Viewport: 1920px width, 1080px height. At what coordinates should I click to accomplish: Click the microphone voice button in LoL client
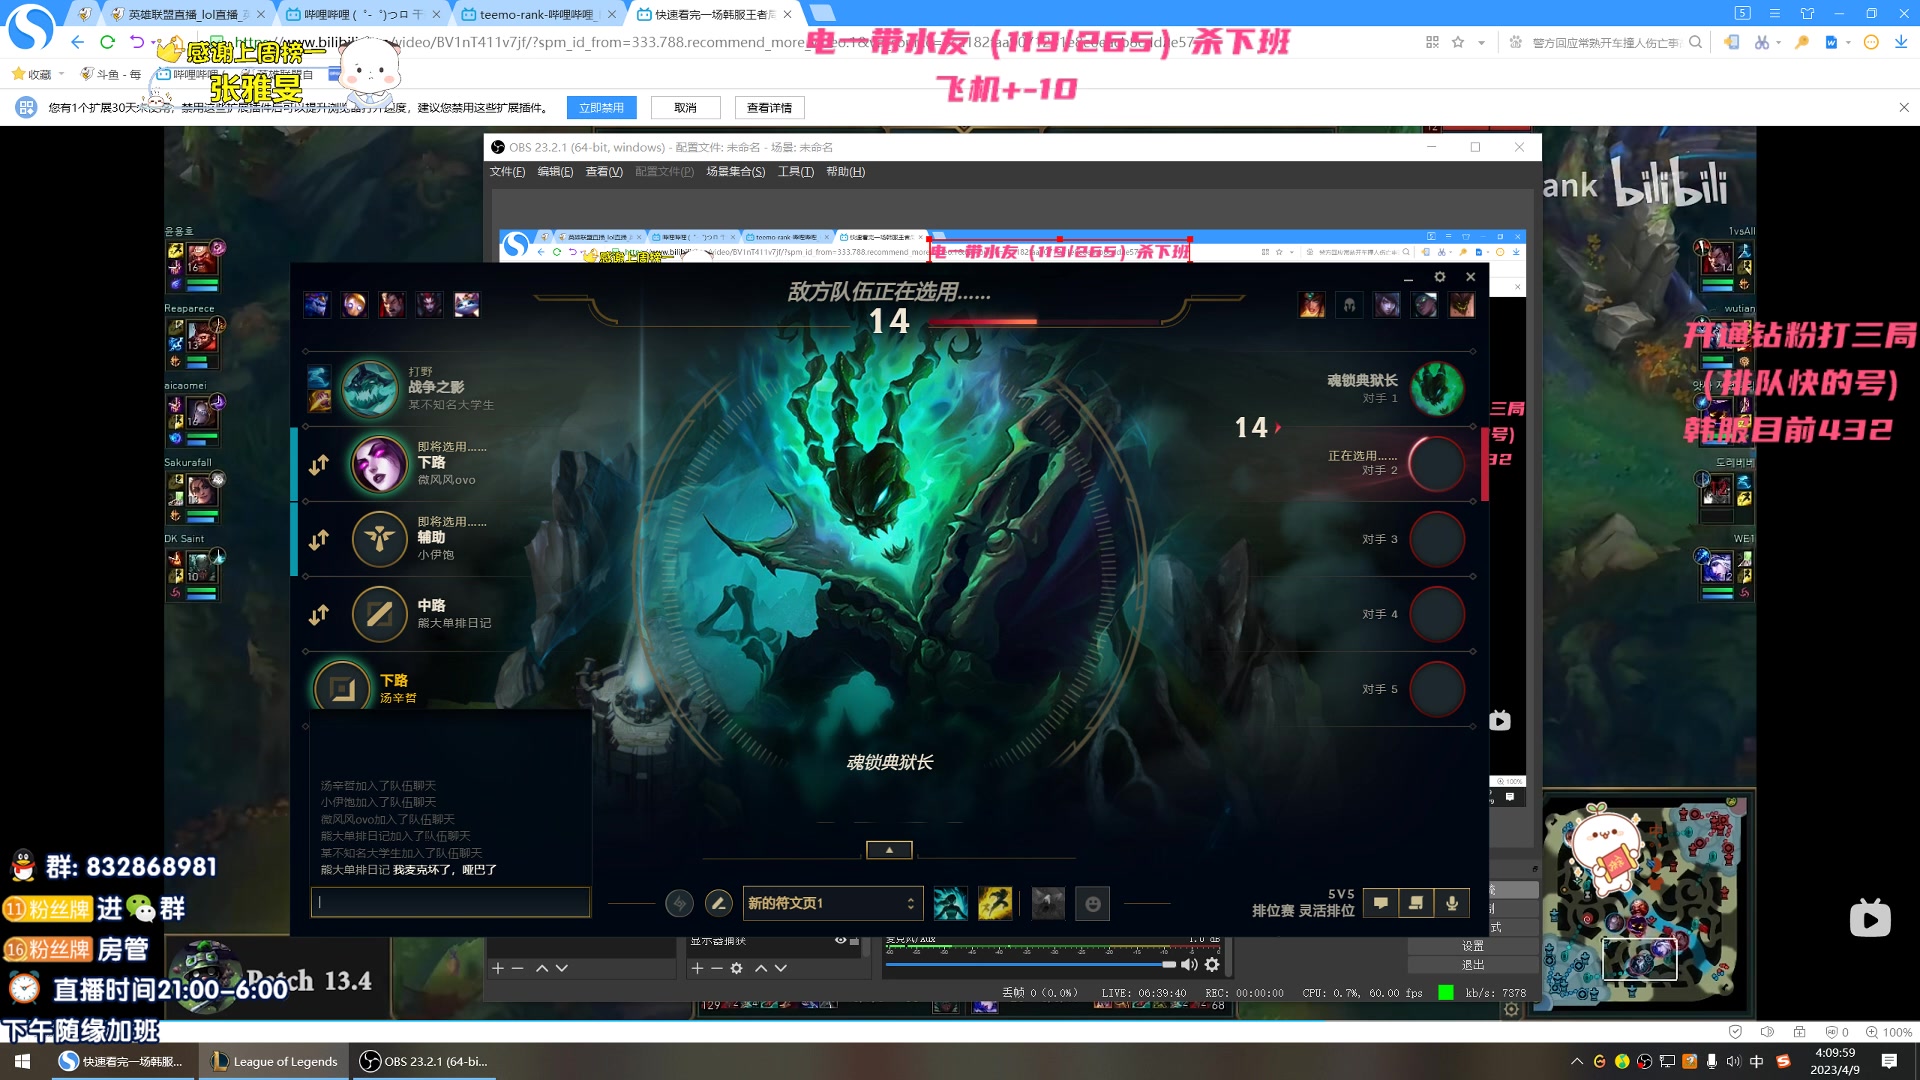[x=1452, y=903]
